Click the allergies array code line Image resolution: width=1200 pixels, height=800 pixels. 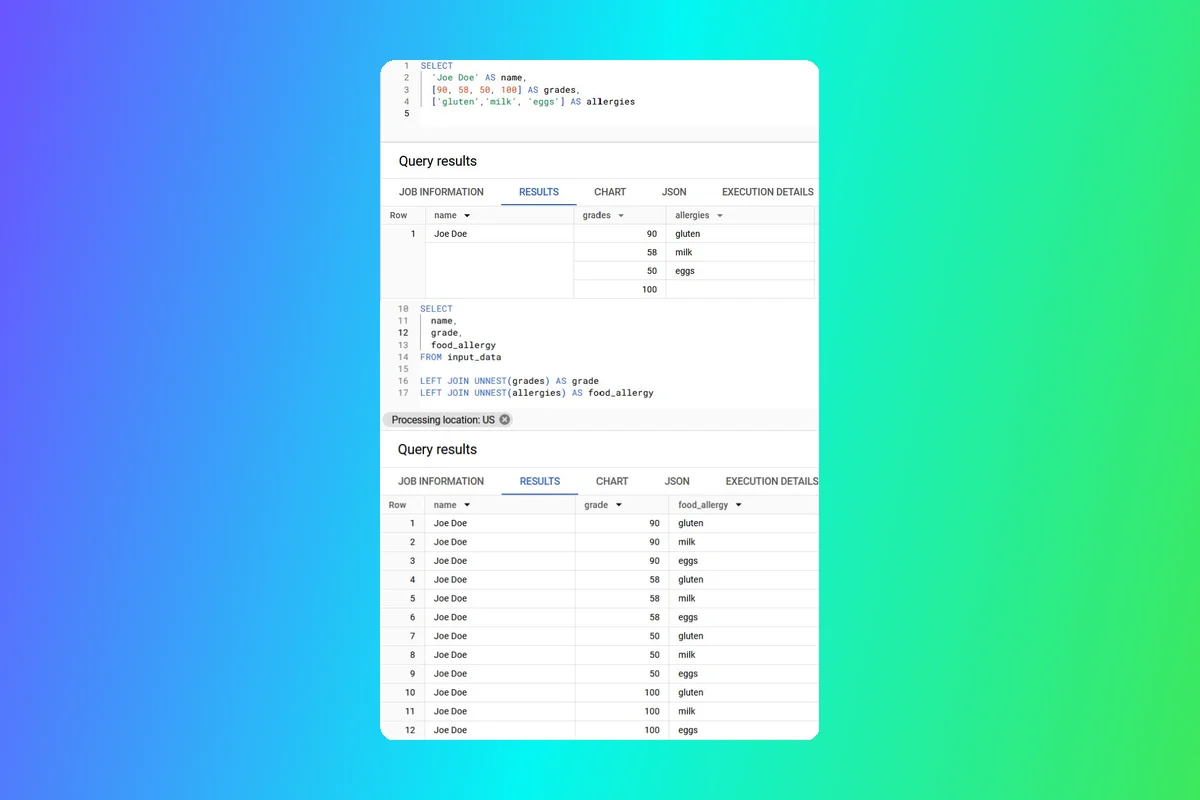pyautogui.click(x=533, y=102)
